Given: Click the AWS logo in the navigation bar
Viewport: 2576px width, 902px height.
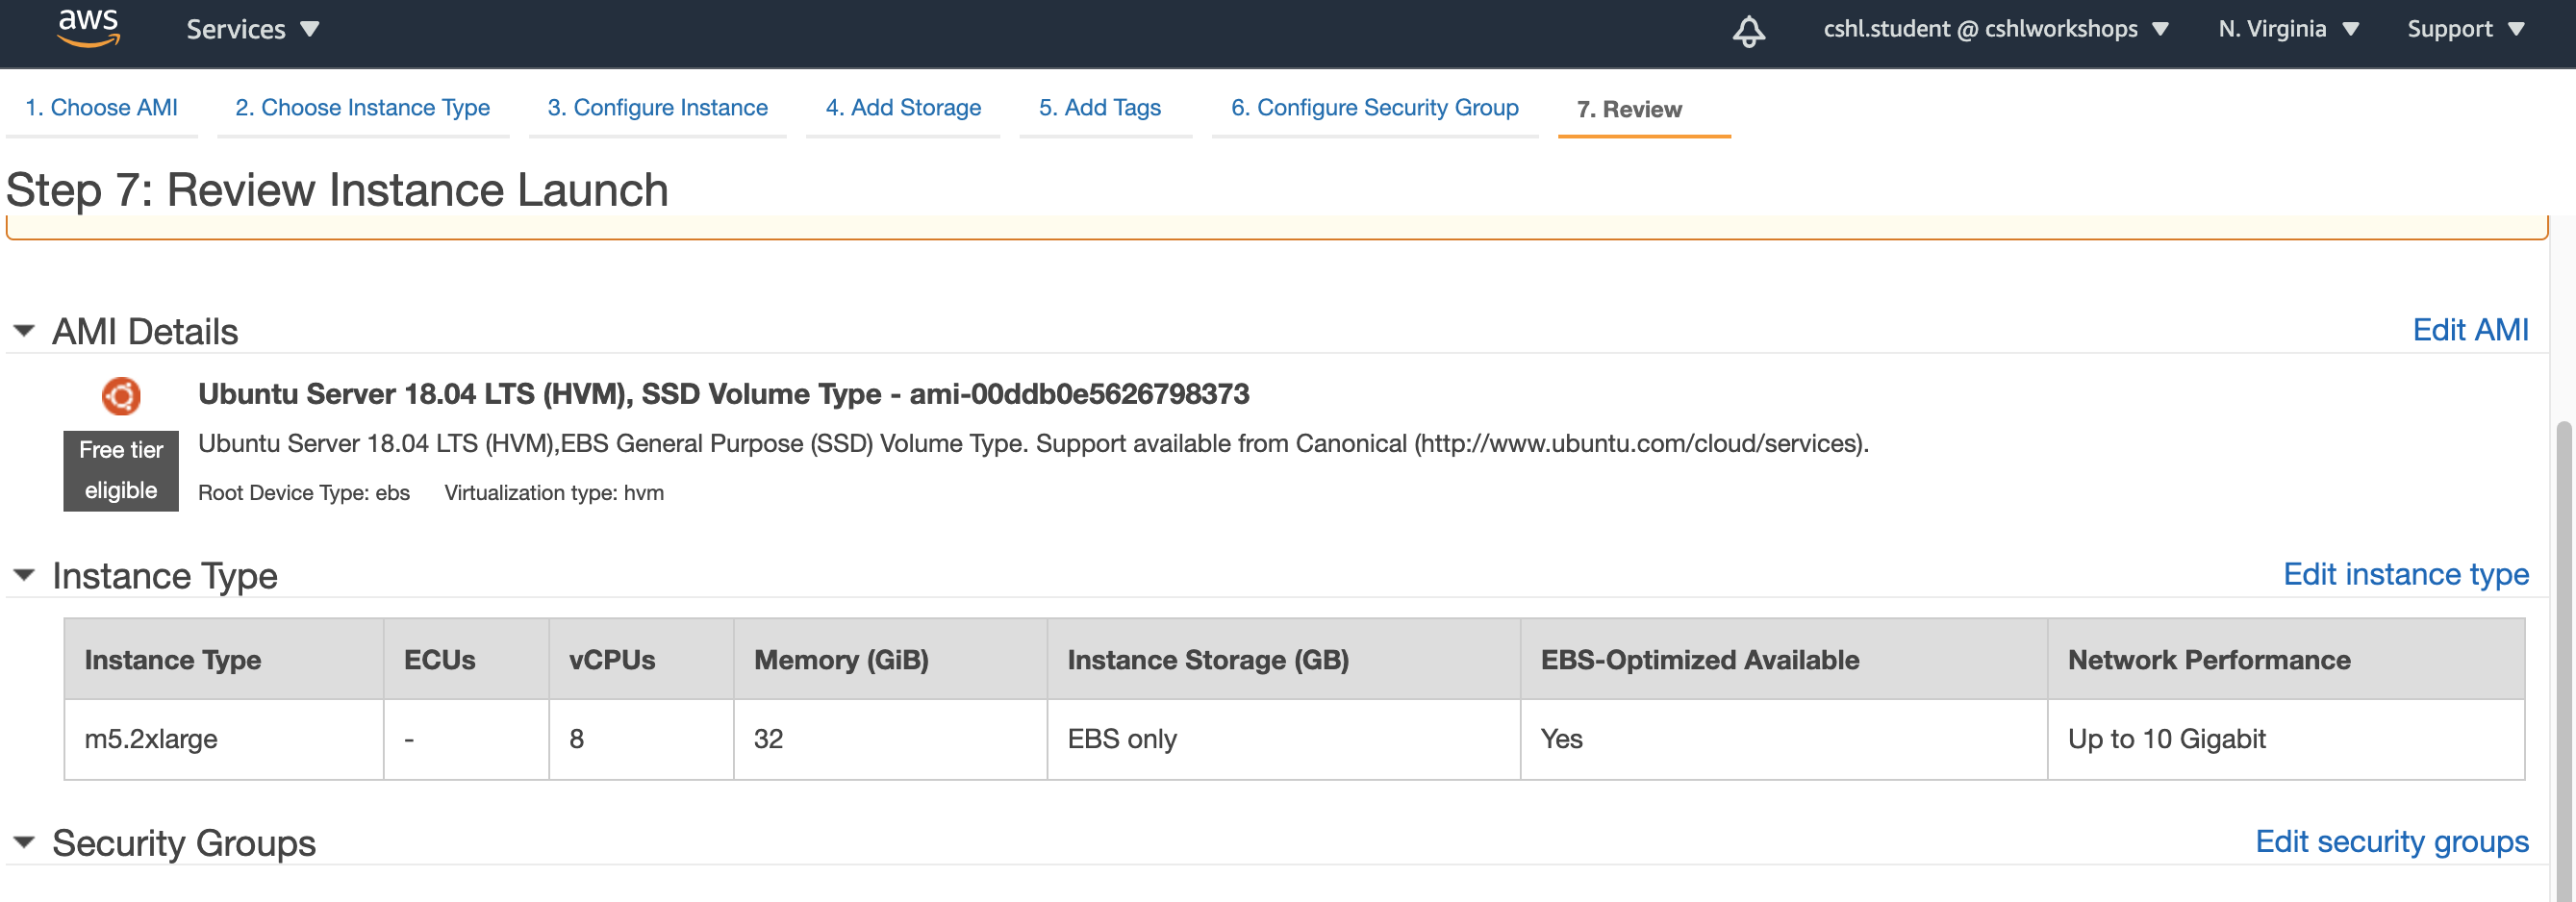Looking at the screenshot, I should coord(88,28).
